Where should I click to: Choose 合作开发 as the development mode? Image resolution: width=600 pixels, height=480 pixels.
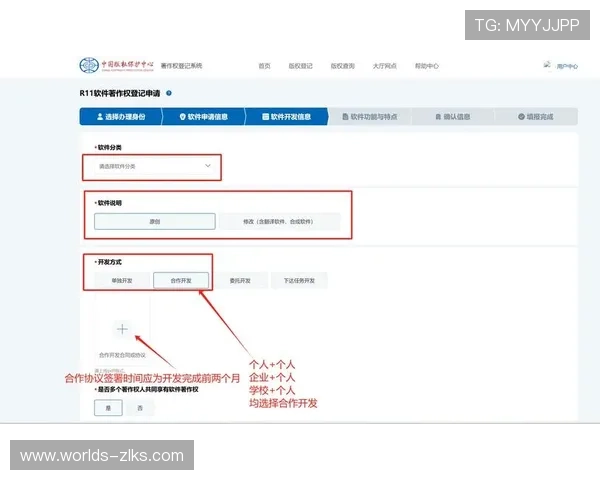click(x=181, y=281)
